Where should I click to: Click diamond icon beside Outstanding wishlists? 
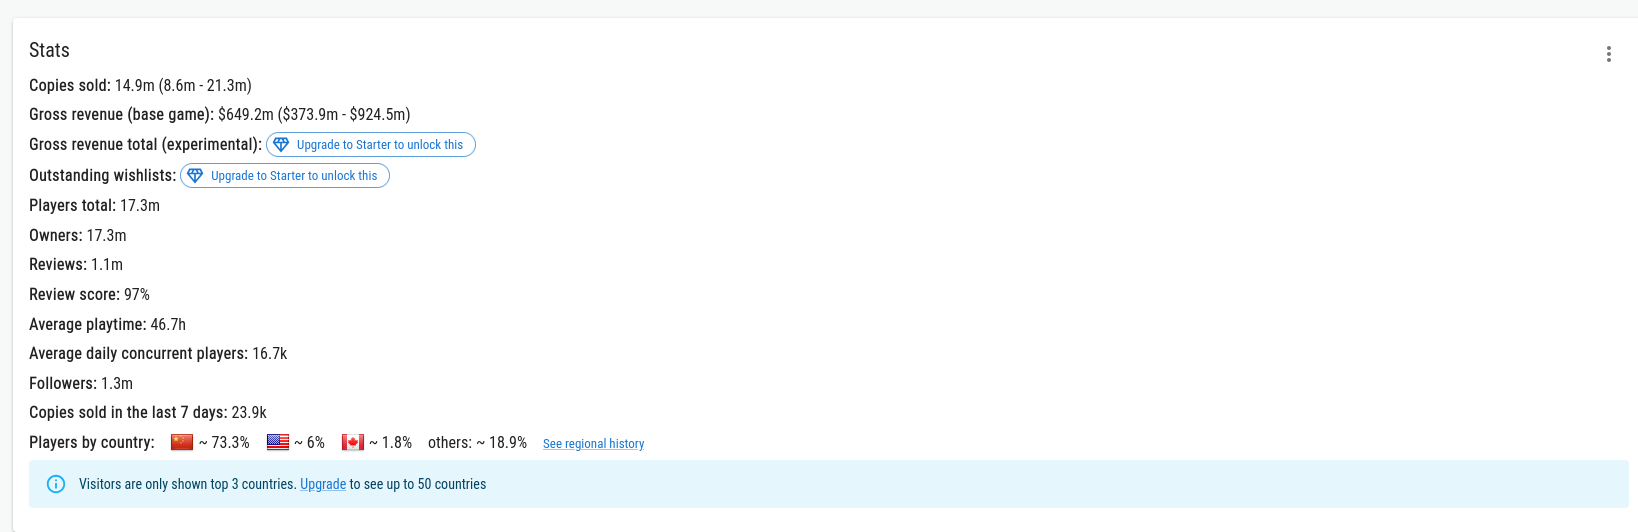coord(195,176)
